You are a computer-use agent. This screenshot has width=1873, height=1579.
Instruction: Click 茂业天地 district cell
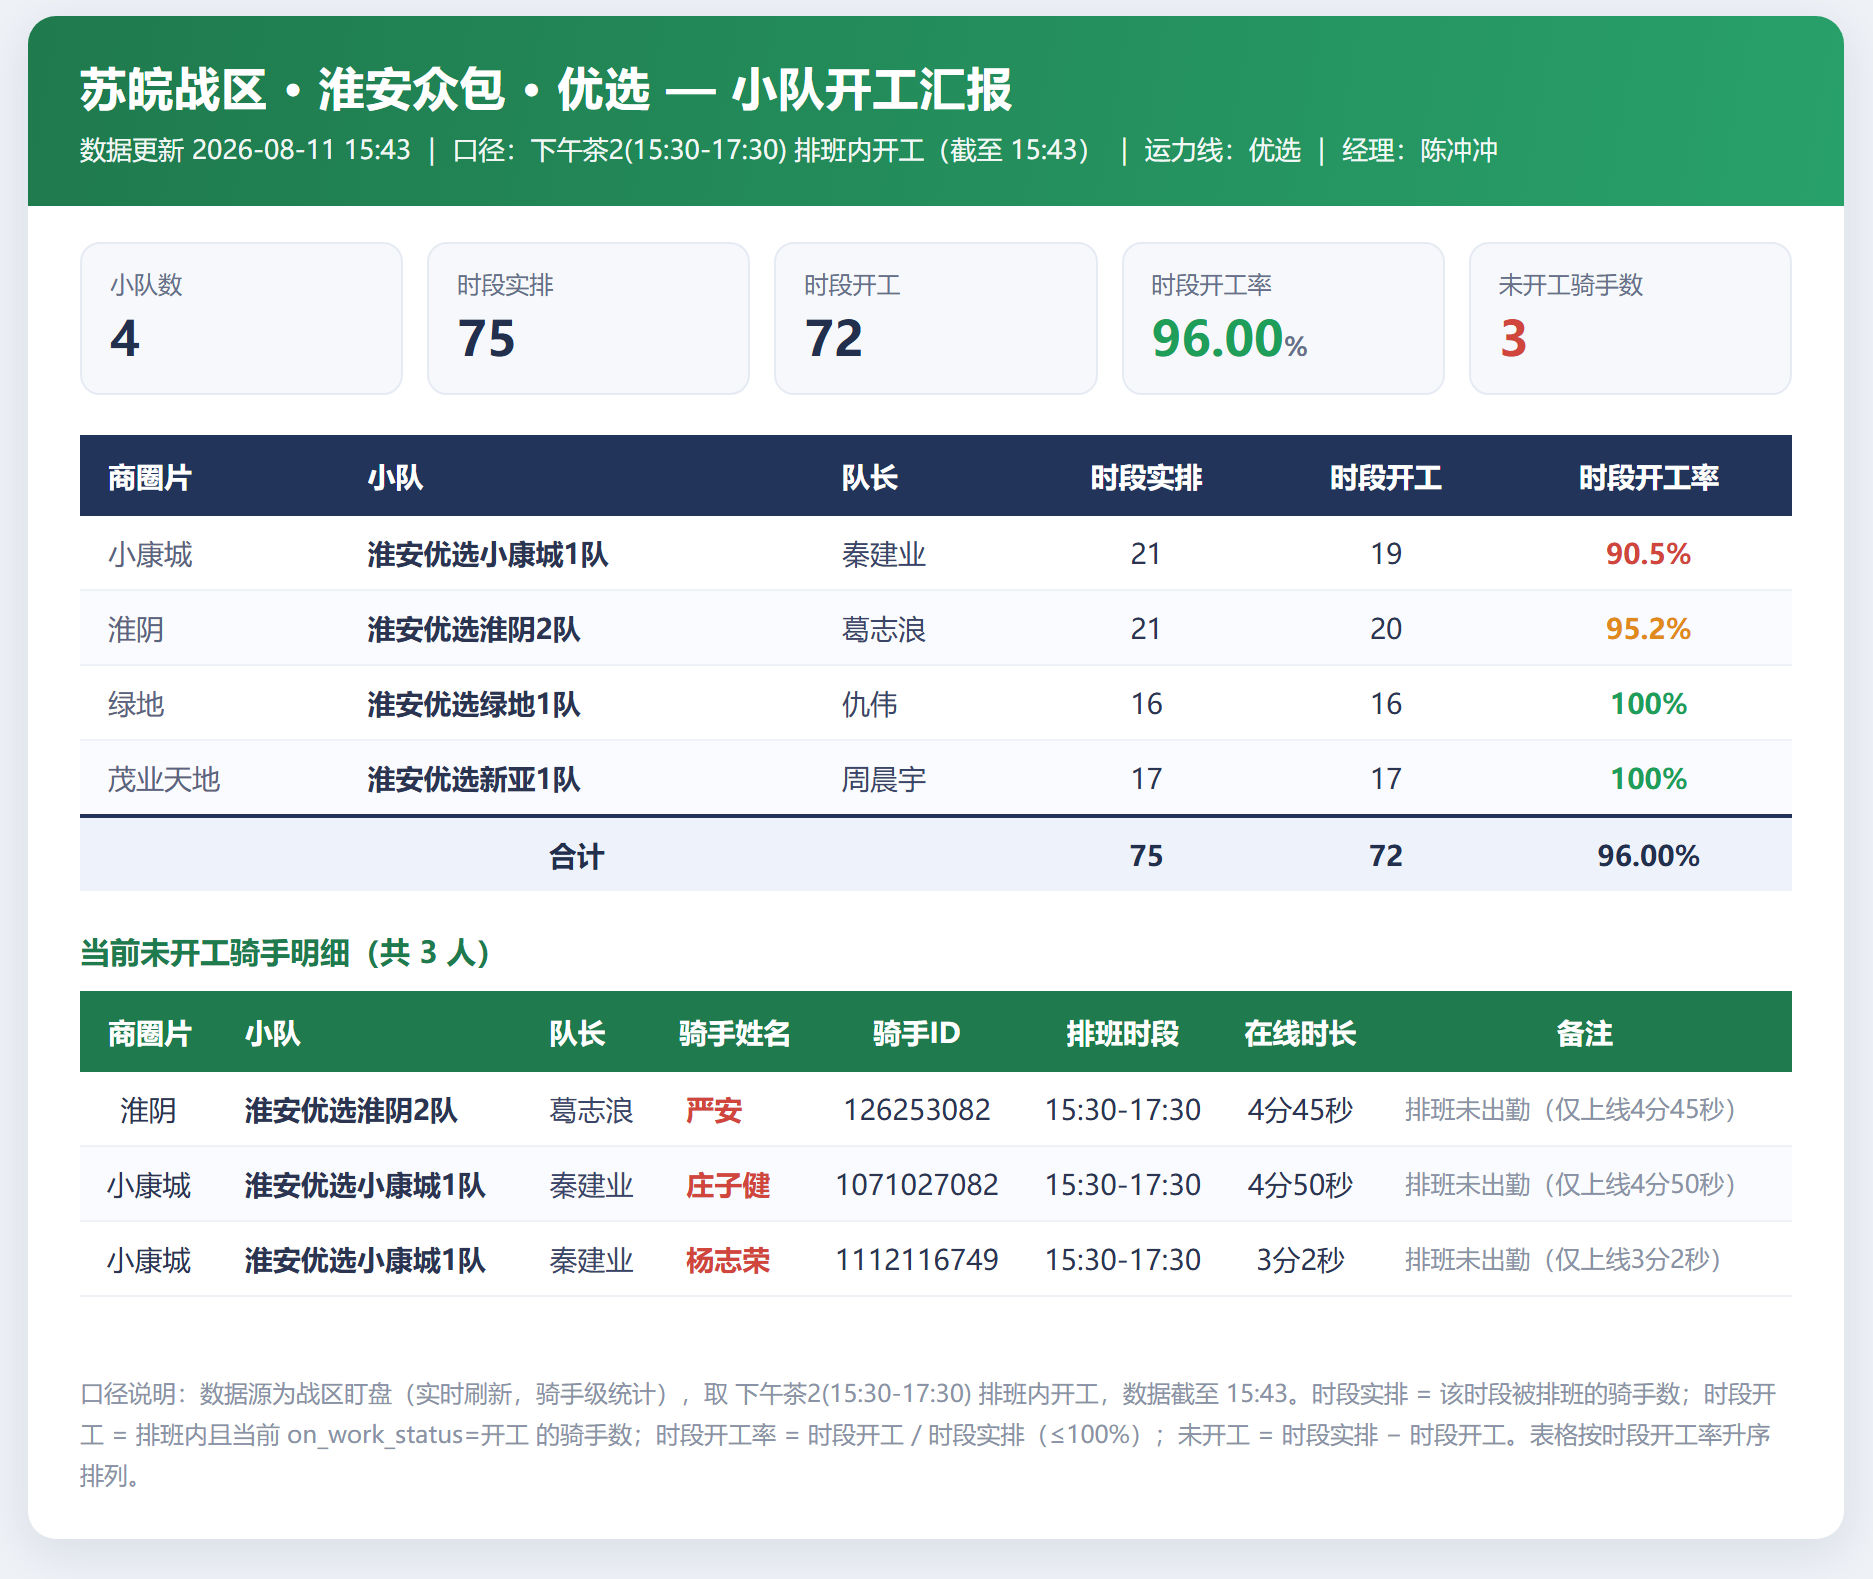164,779
